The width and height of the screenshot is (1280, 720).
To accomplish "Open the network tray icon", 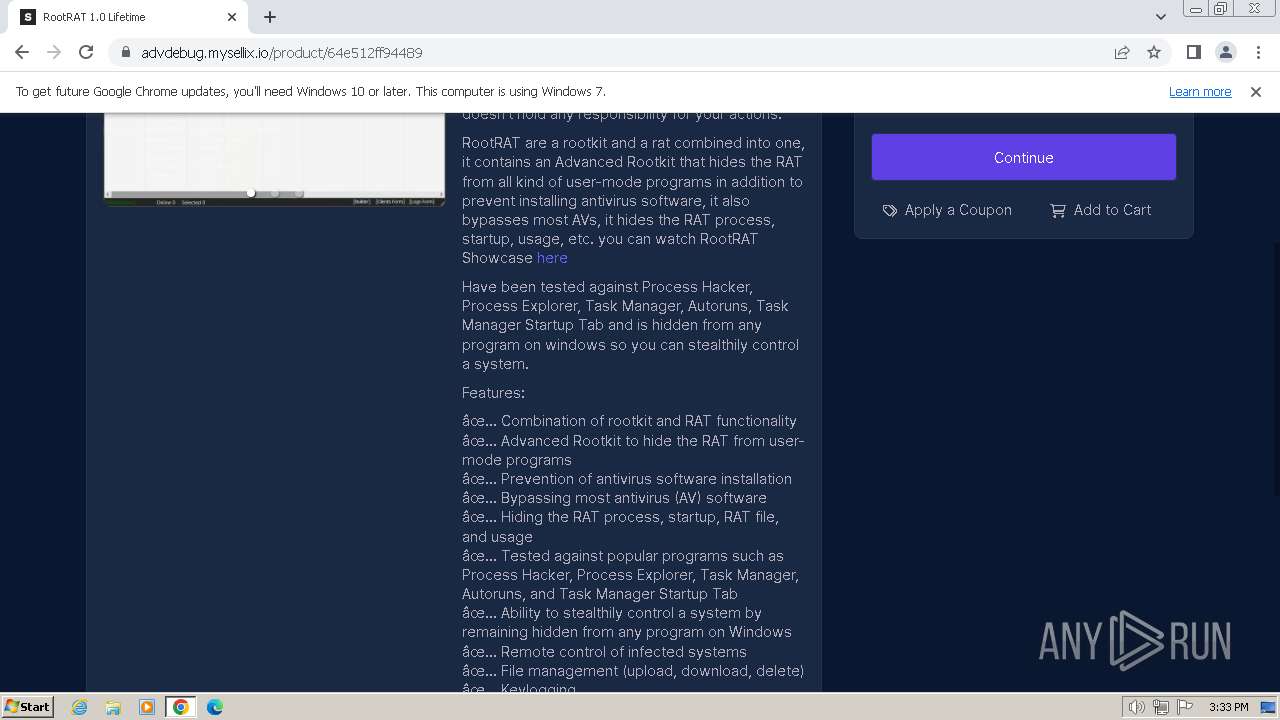I will 1161,707.
